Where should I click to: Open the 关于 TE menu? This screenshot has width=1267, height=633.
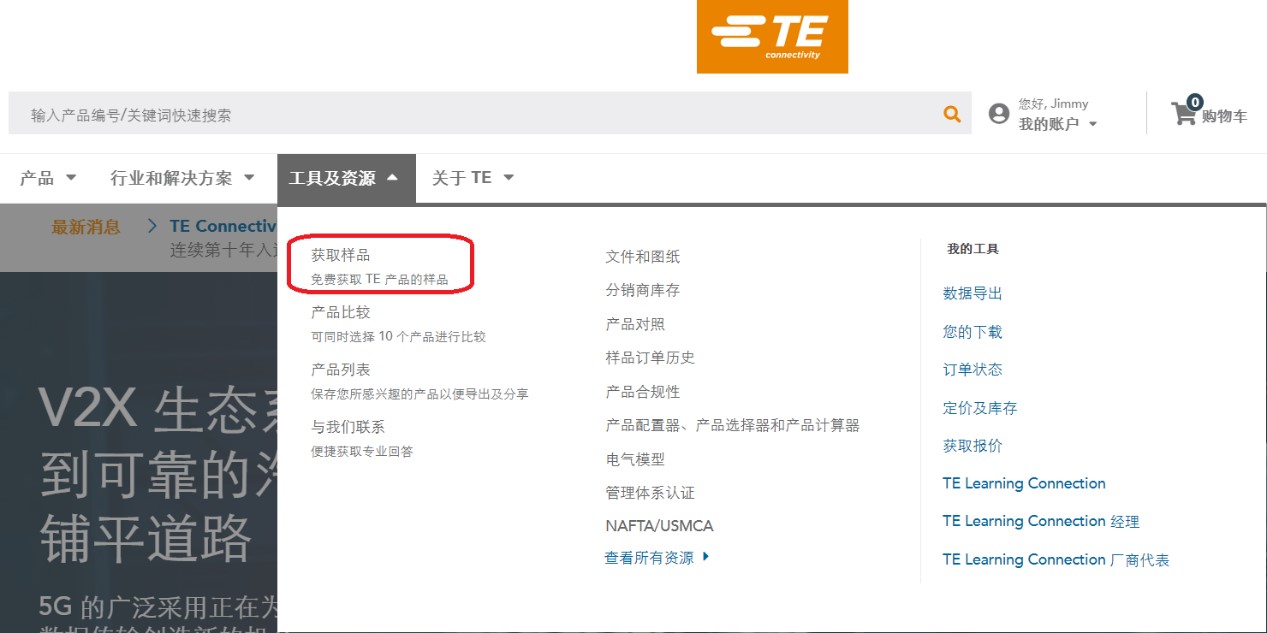tap(473, 178)
